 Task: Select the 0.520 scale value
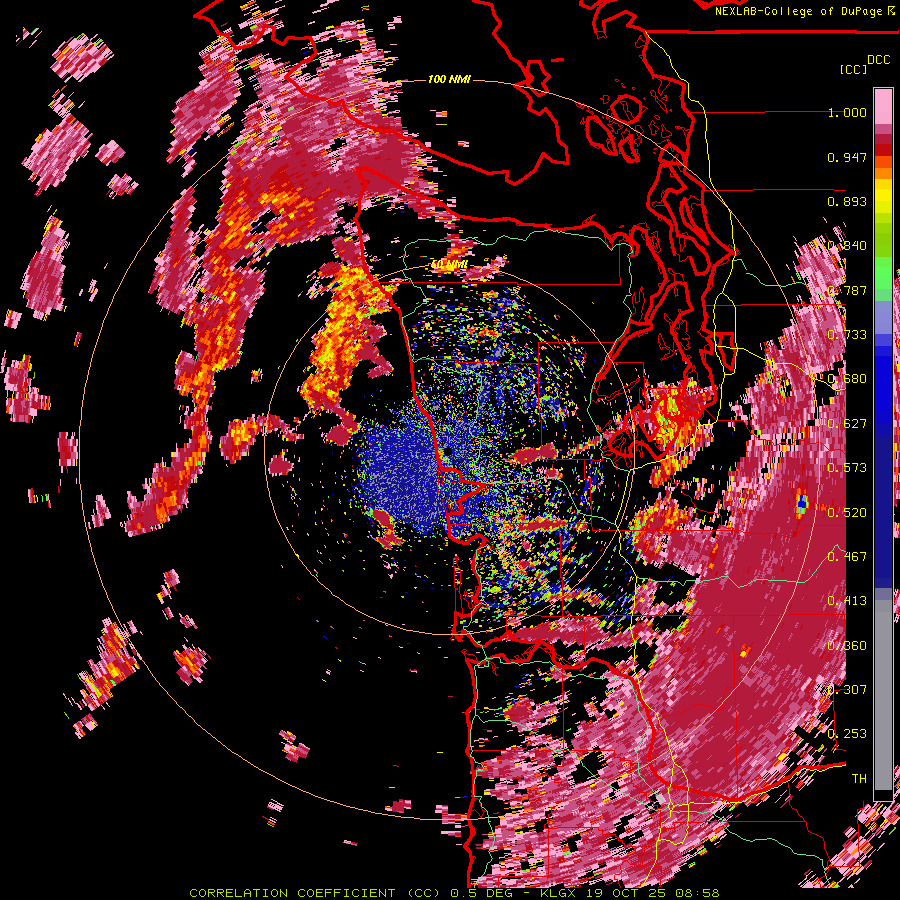click(847, 513)
